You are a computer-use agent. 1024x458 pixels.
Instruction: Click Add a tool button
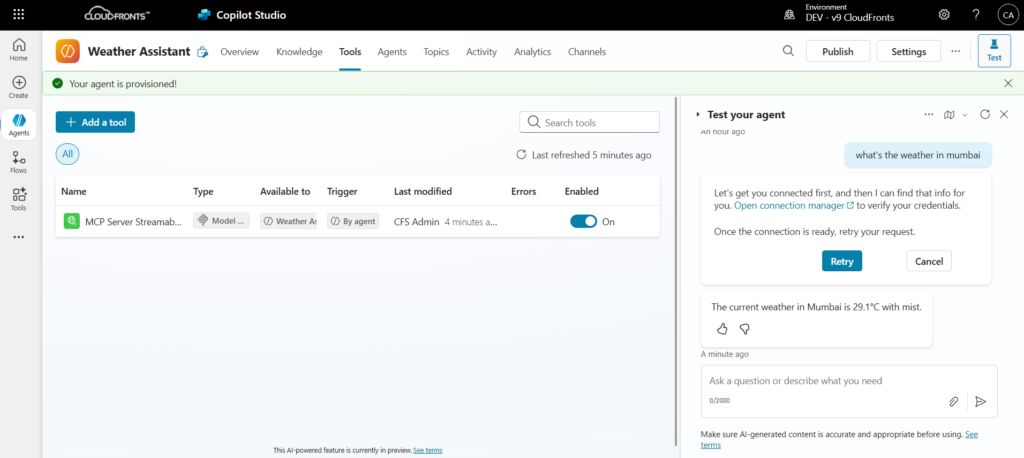[95, 122]
